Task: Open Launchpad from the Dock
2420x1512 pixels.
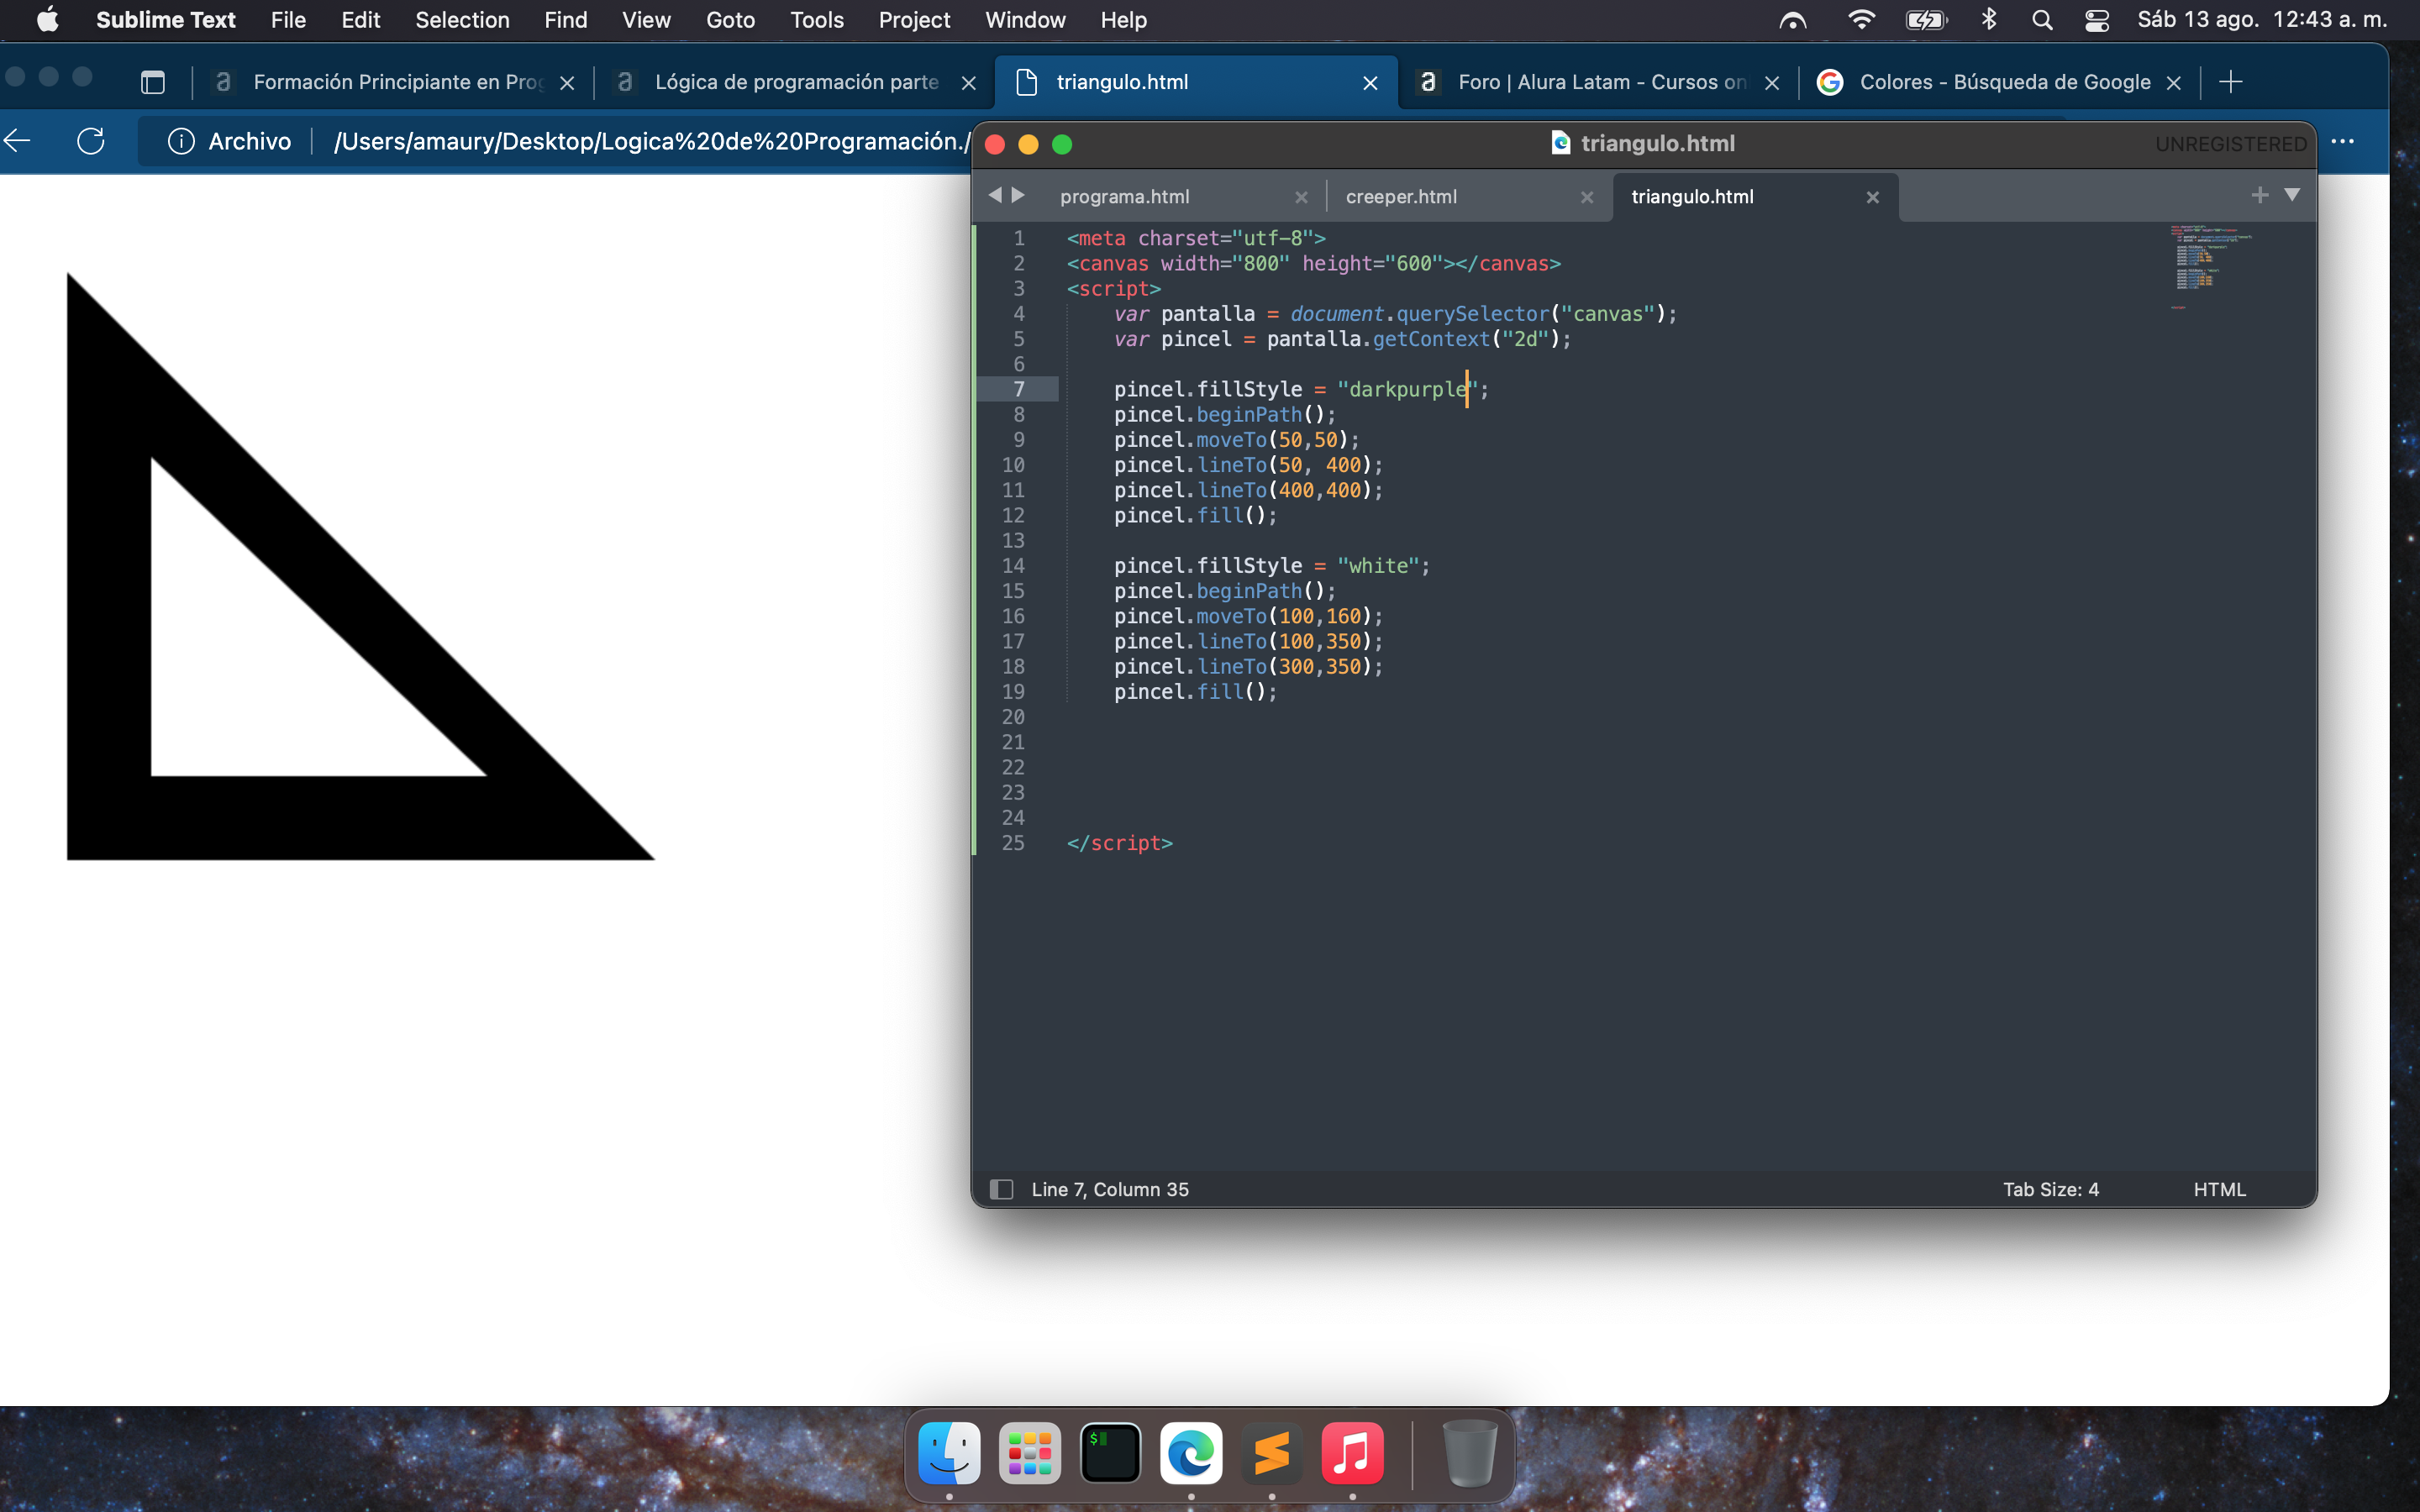Action: (1029, 1452)
